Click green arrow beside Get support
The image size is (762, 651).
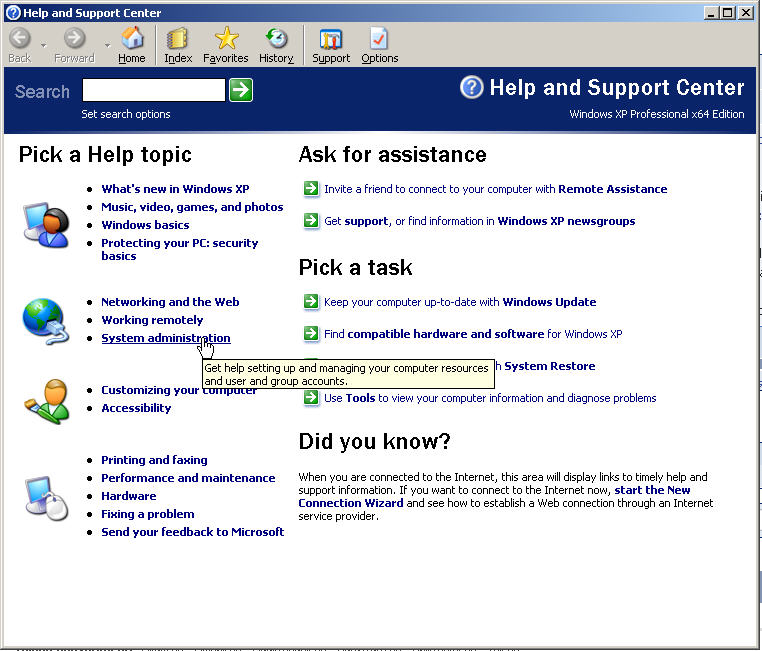311,221
